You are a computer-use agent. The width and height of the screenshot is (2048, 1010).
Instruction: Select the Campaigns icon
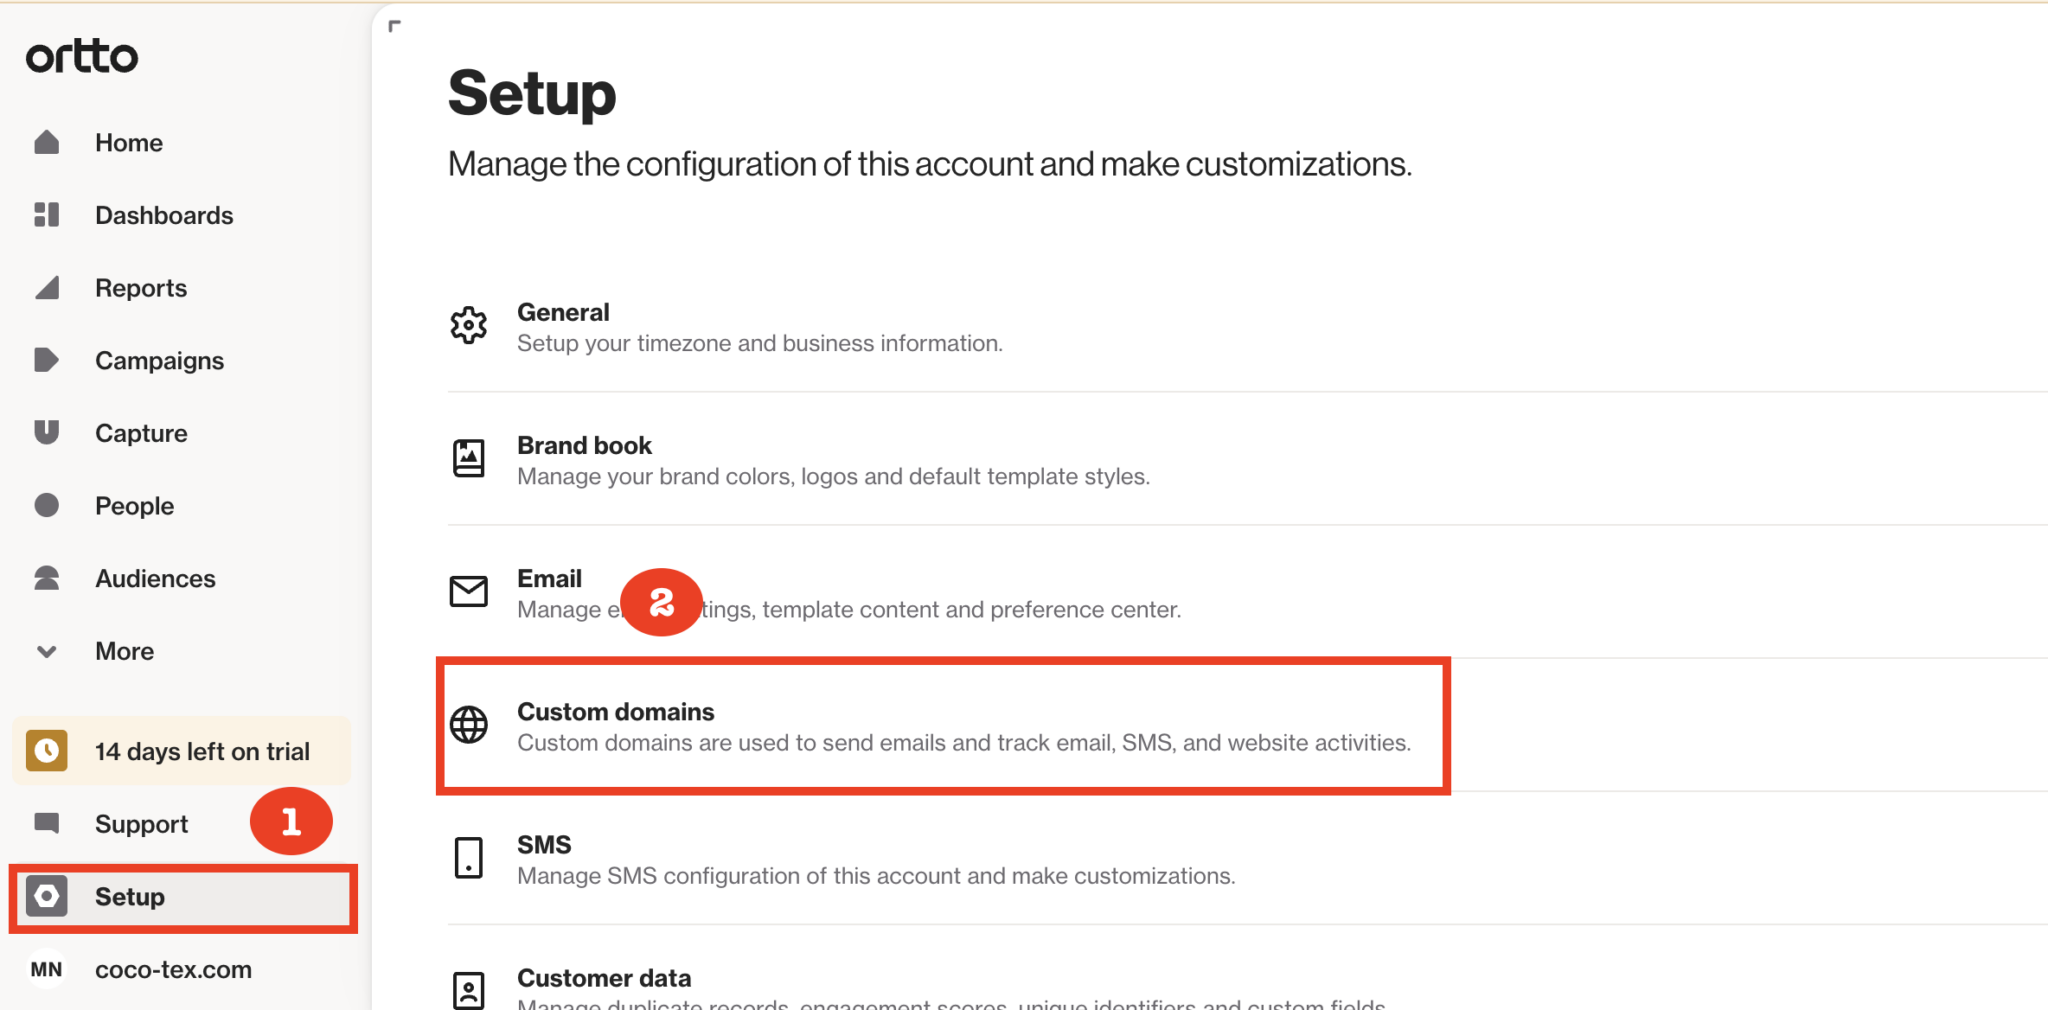(x=46, y=360)
